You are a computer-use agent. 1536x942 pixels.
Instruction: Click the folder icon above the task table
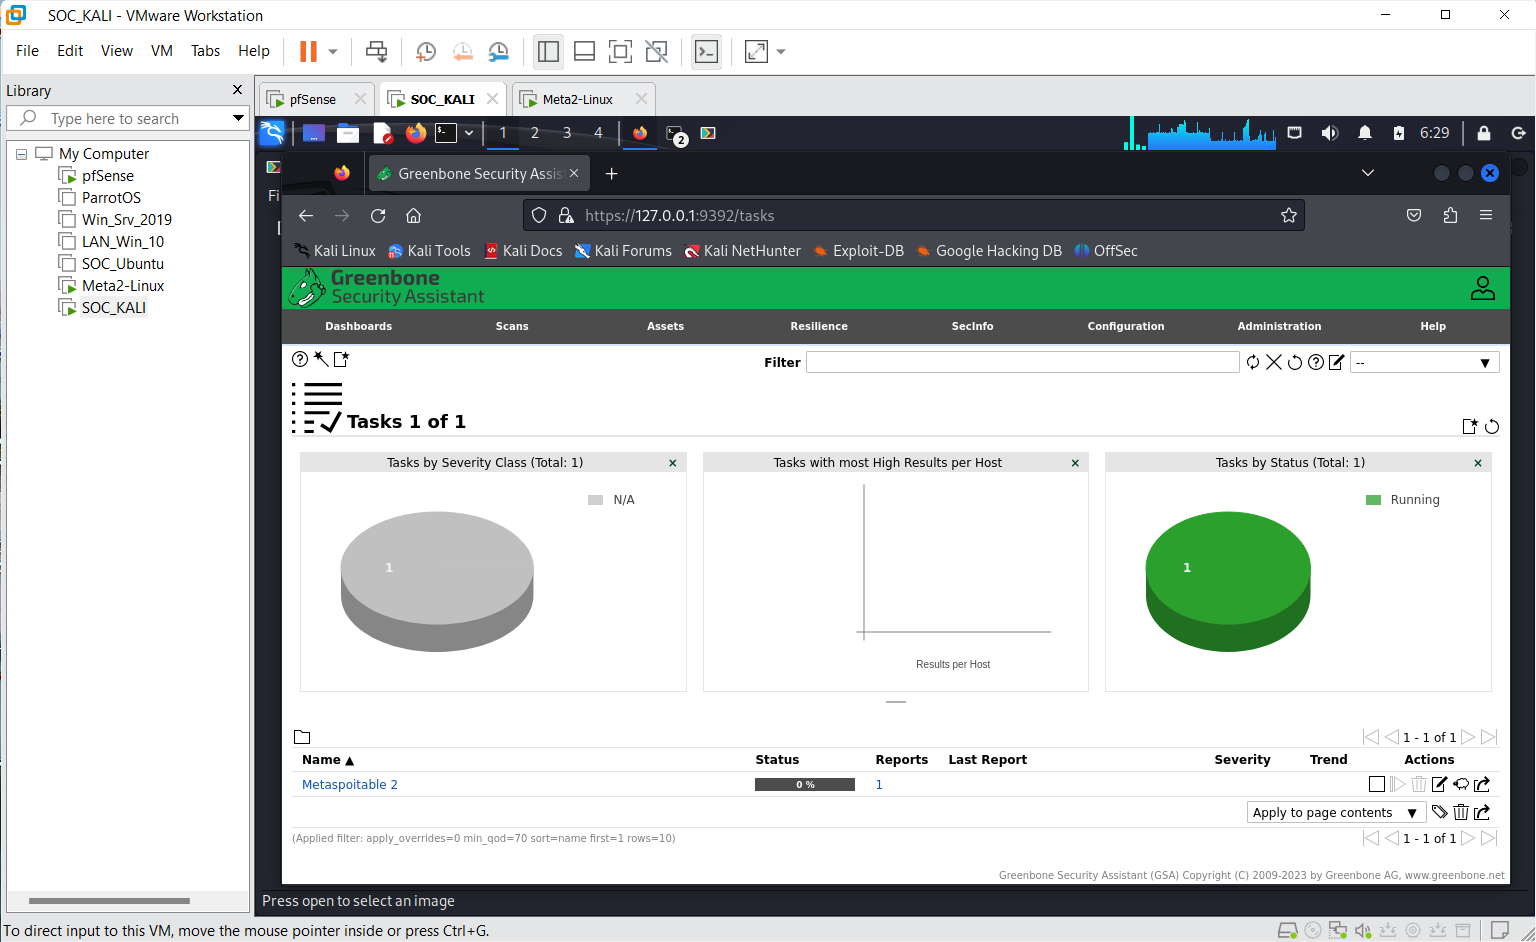(302, 737)
